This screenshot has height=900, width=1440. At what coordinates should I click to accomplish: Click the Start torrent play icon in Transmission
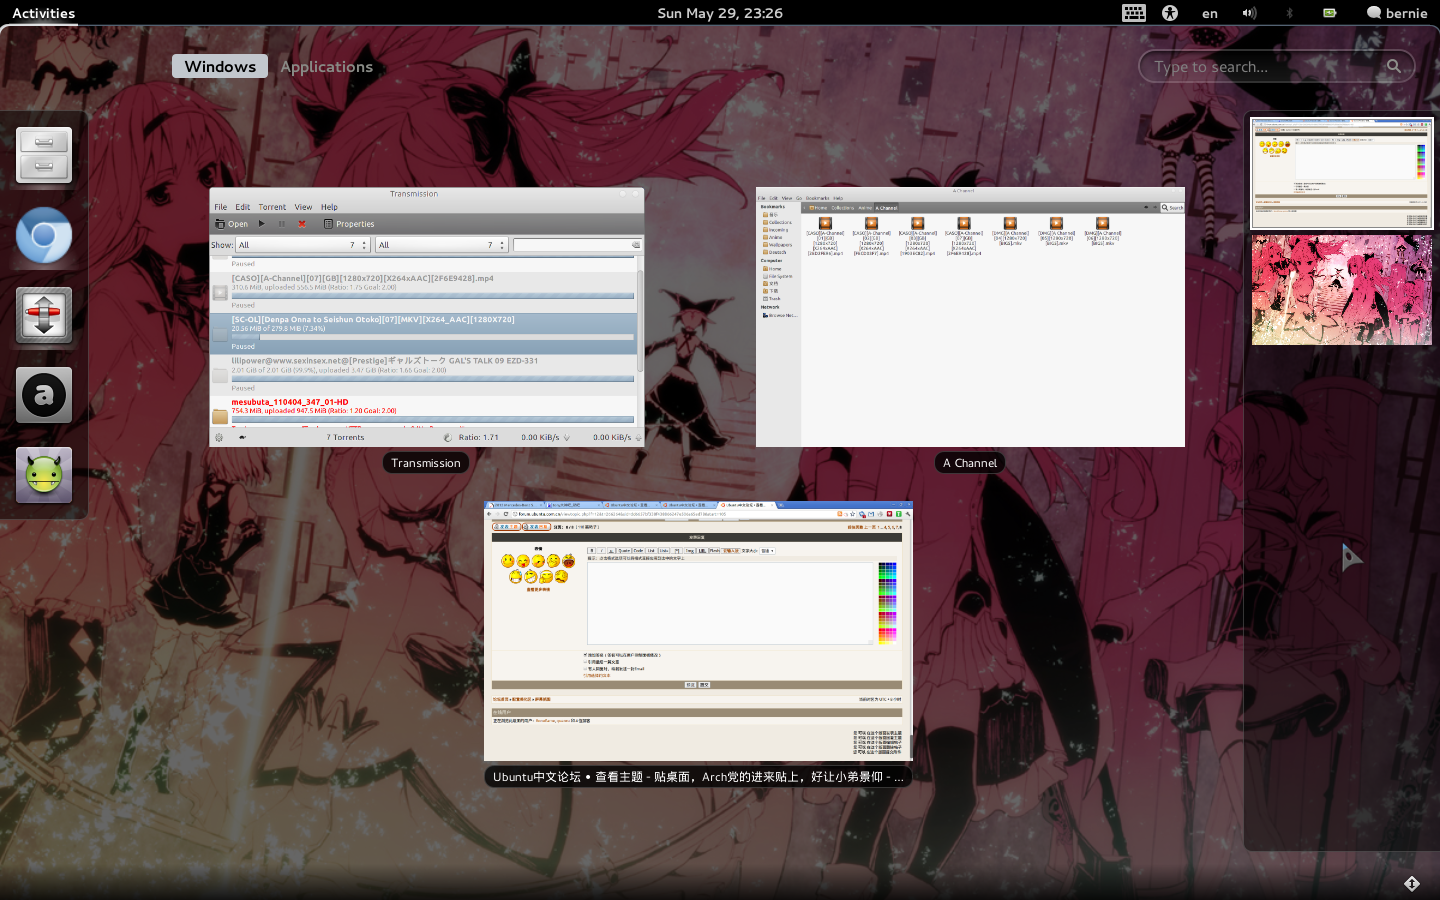pyautogui.click(x=262, y=224)
